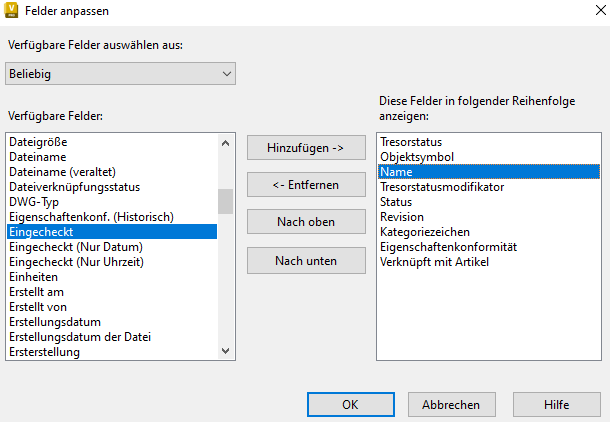Screen dimensions: 610x422
Task: Close the Felder anpassen dialog
Action: tap(588, 12)
